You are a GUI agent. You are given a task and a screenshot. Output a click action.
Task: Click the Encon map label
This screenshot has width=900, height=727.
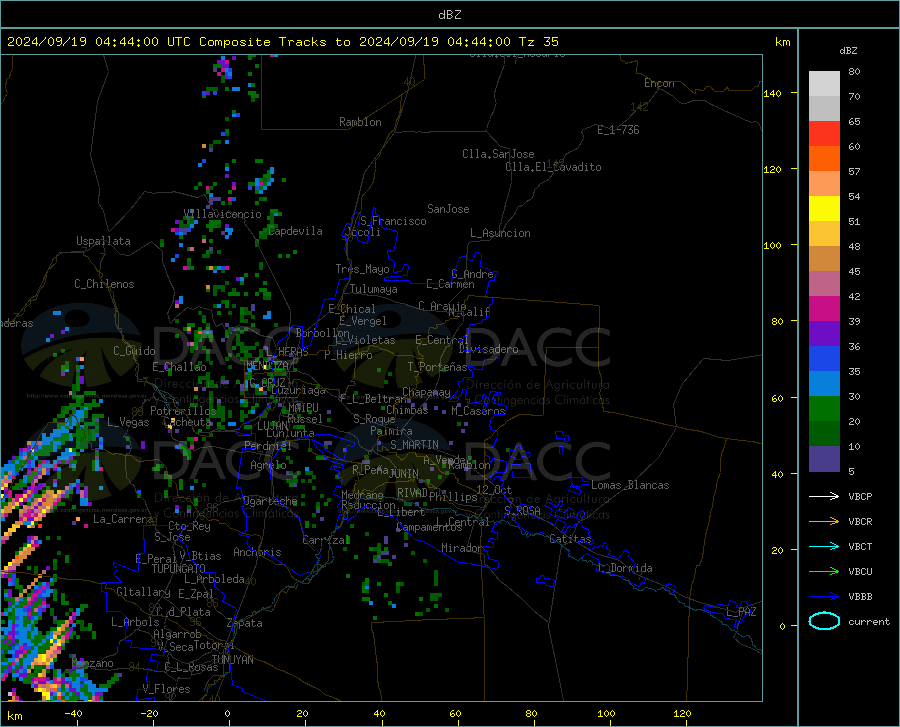click(x=659, y=83)
